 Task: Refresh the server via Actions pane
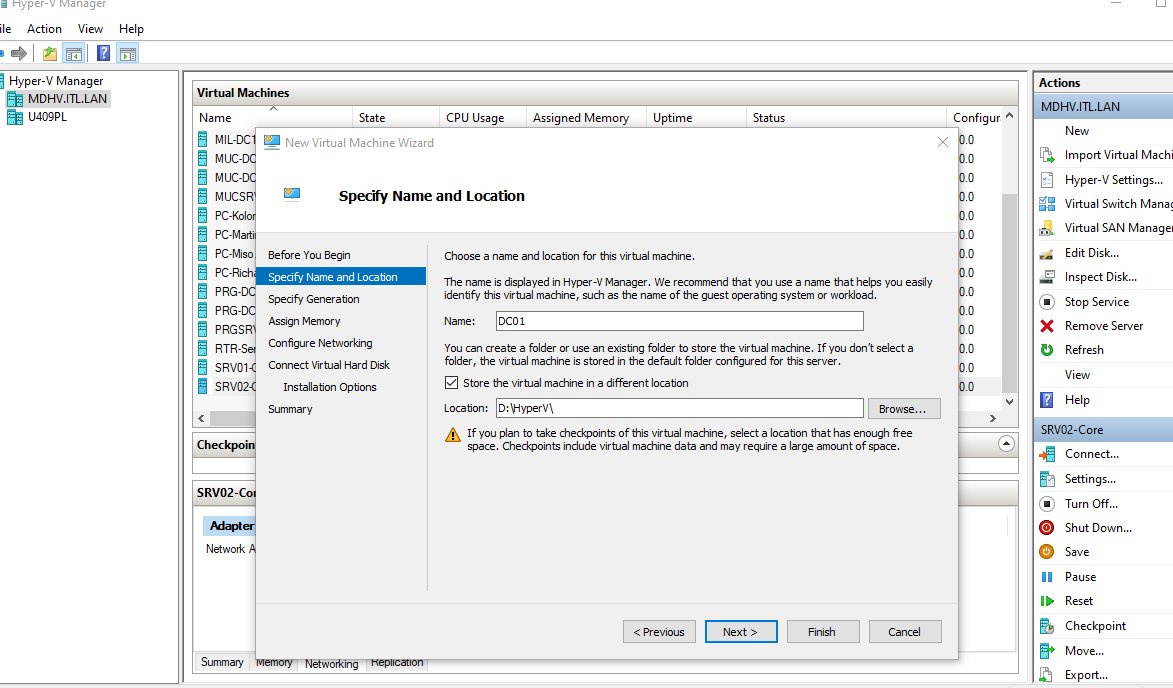click(x=1084, y=350)
